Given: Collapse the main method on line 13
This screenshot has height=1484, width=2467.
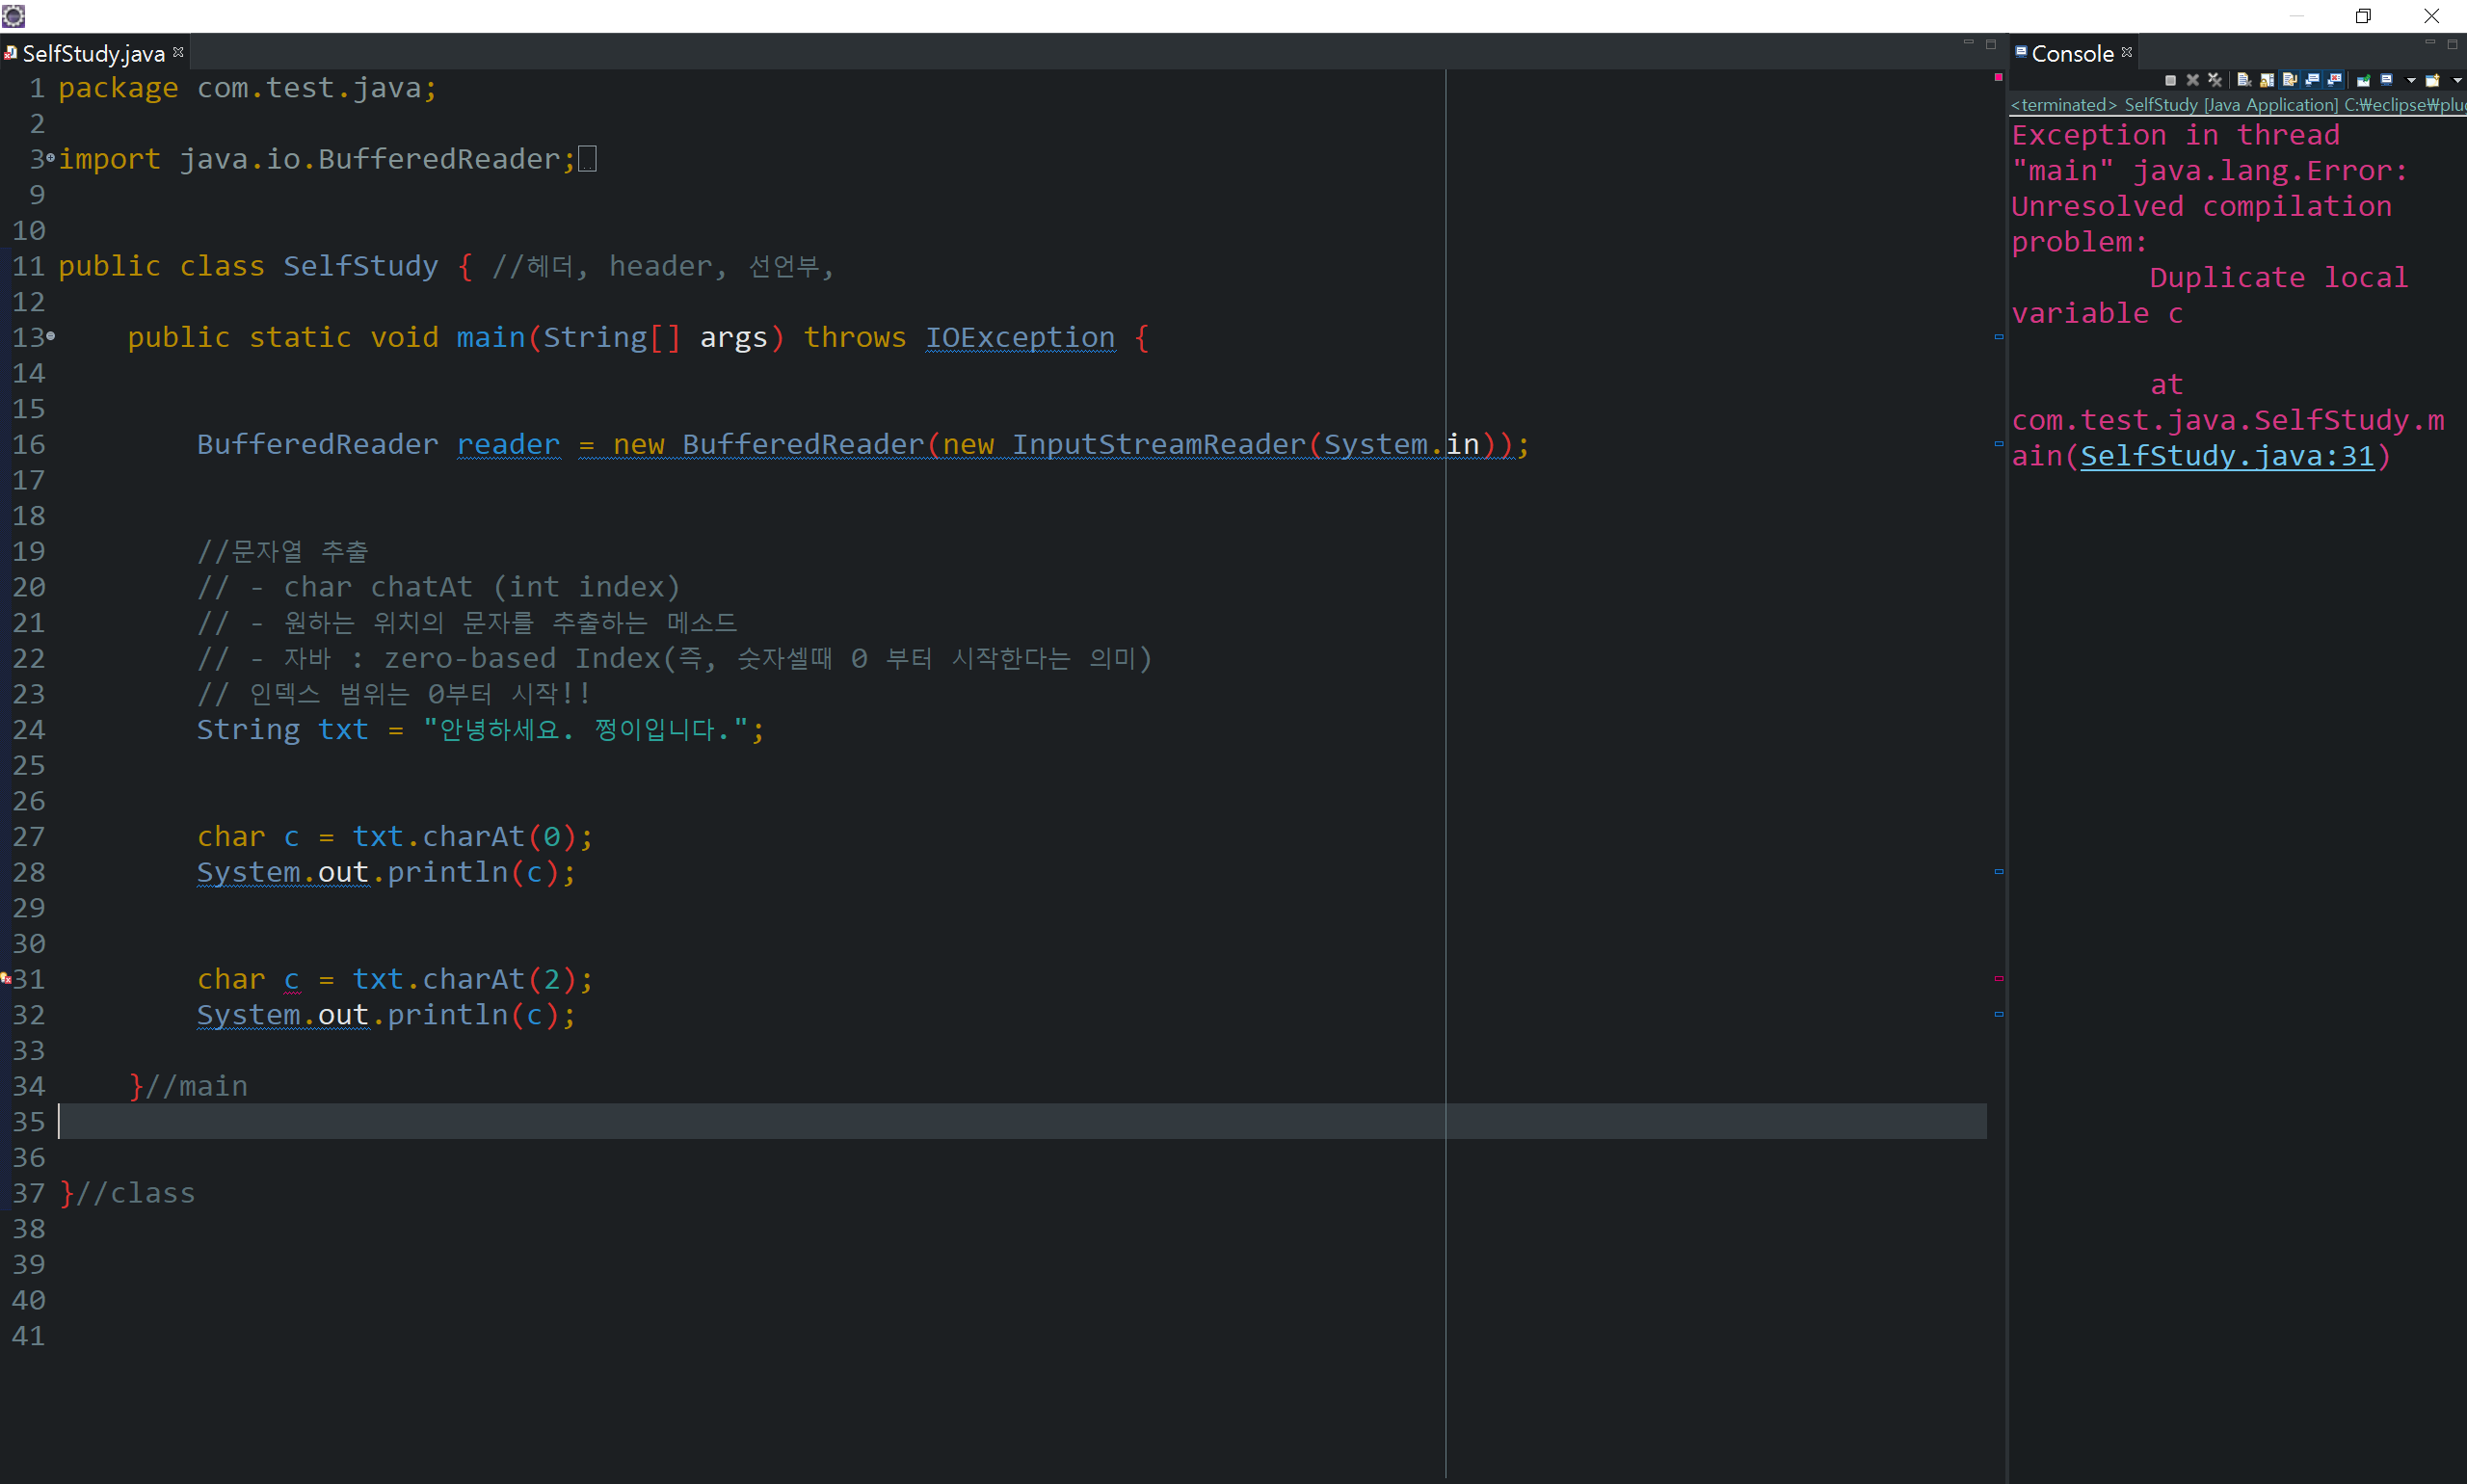Looking at the screenshot, I should [51, 337].
